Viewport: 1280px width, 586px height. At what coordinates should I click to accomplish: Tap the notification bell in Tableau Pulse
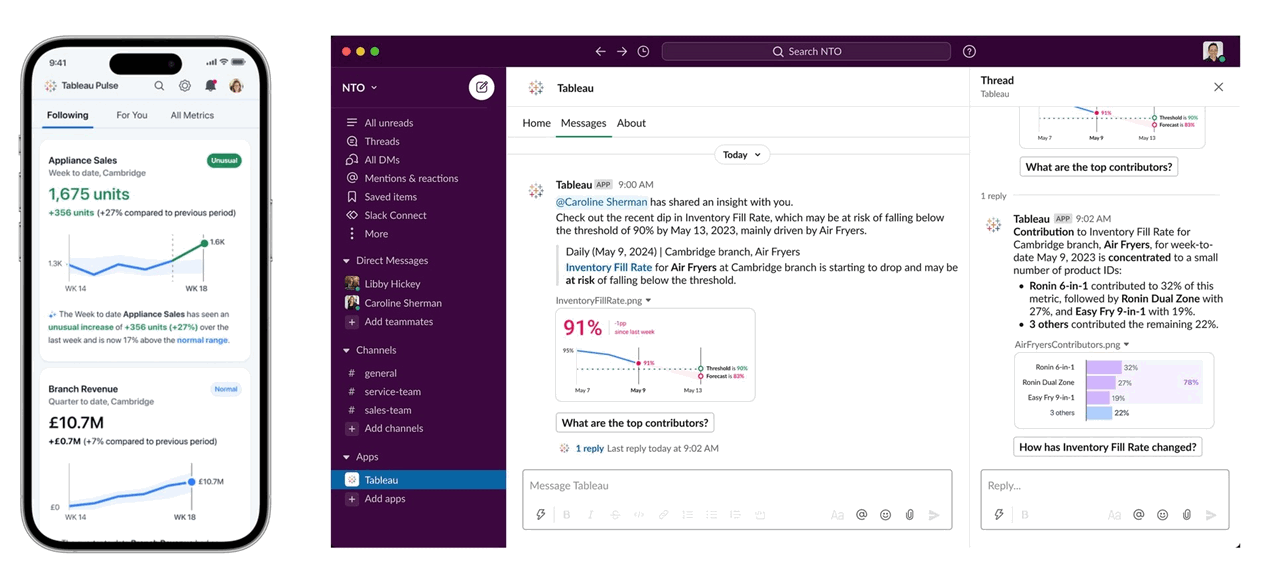[211, 86]
